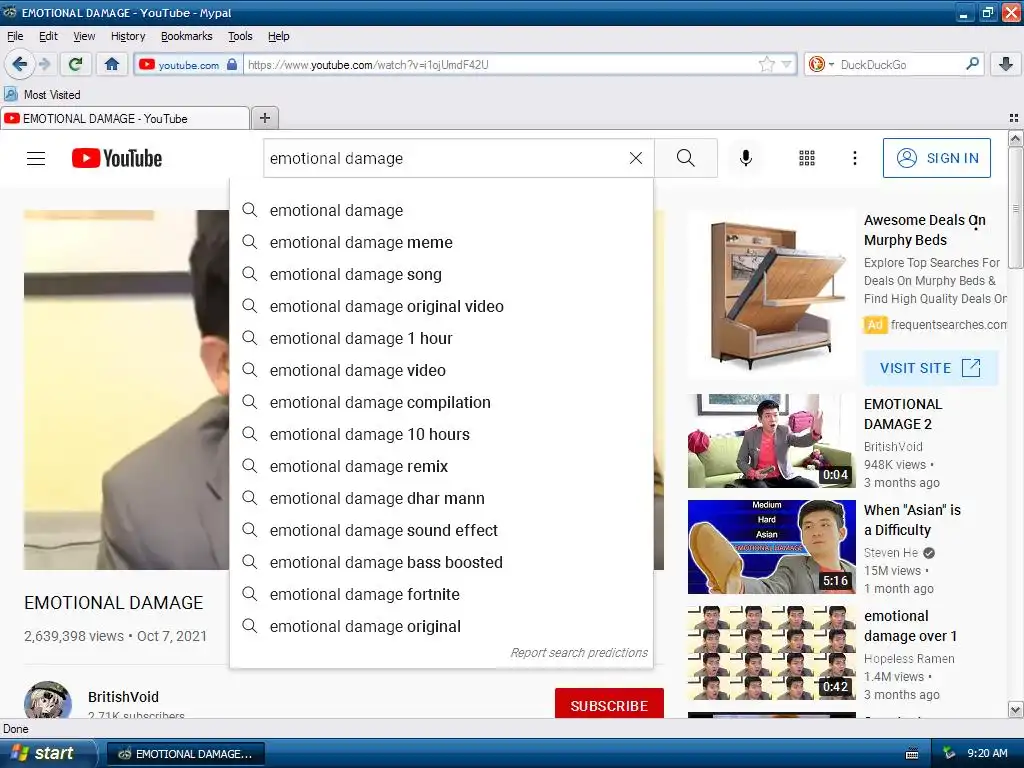Open the YouTube hamburger guide menu
The height and width of the screenshot is (768, 1024).
(36, 158)
